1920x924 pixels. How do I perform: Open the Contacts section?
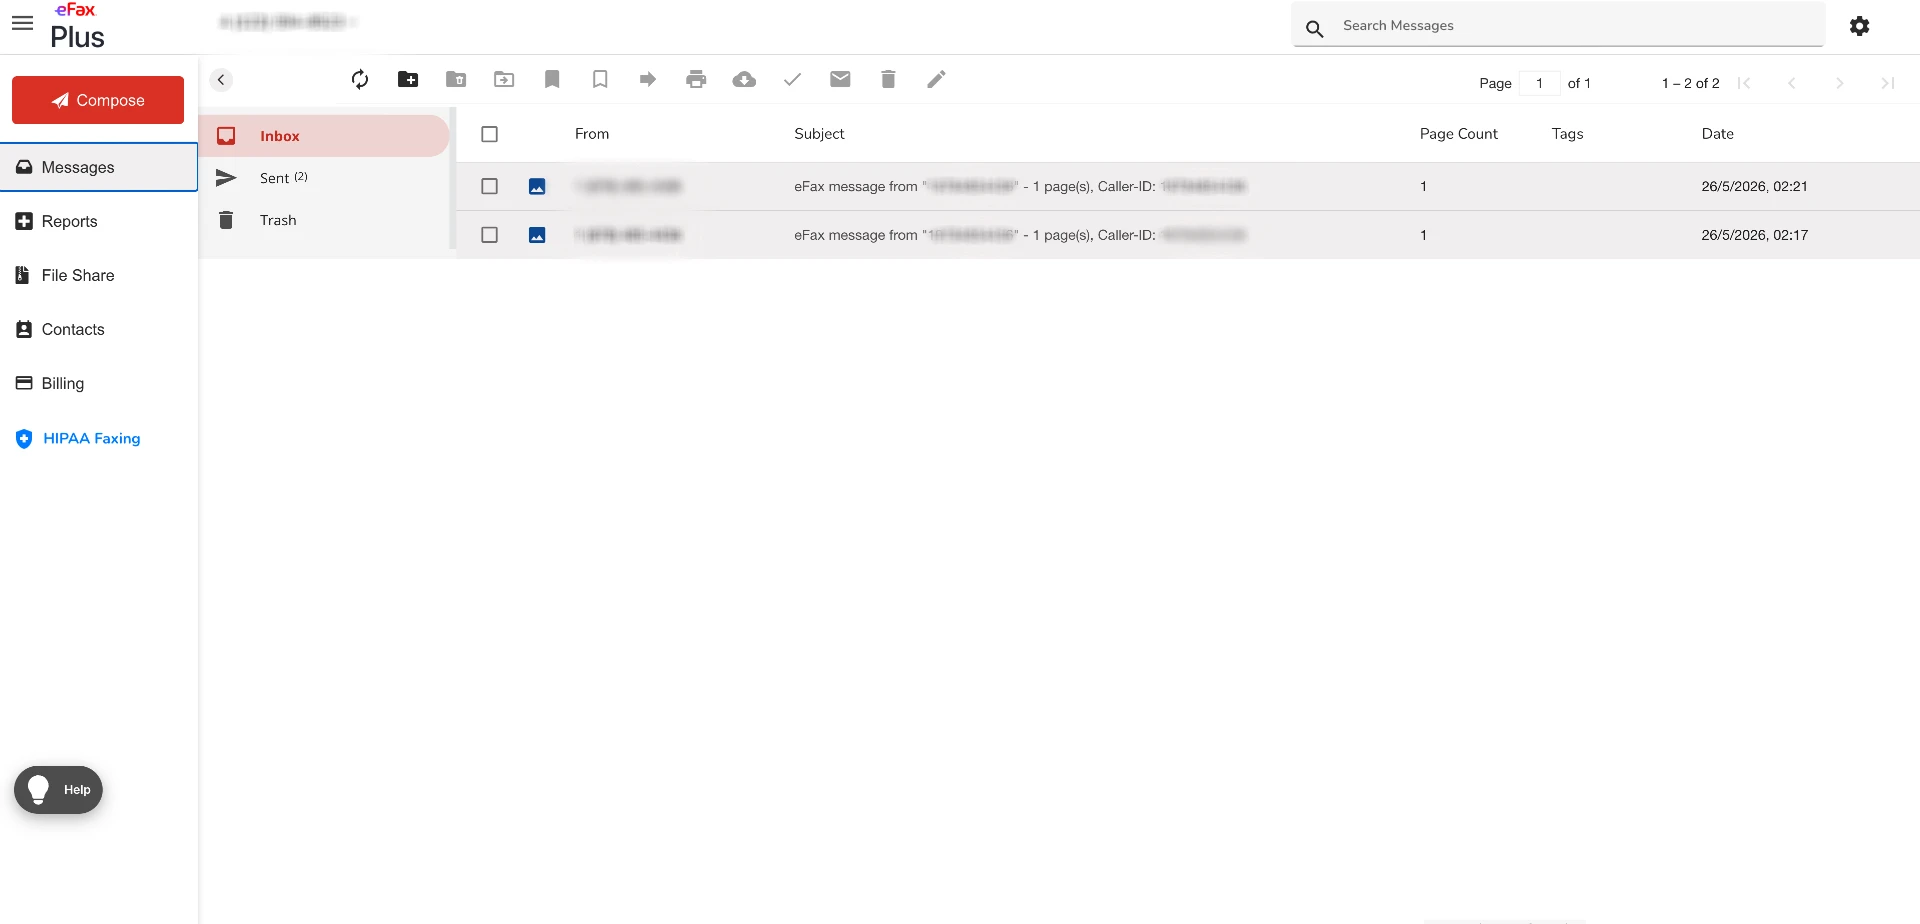pyautogui.click(x=60, y=329)
